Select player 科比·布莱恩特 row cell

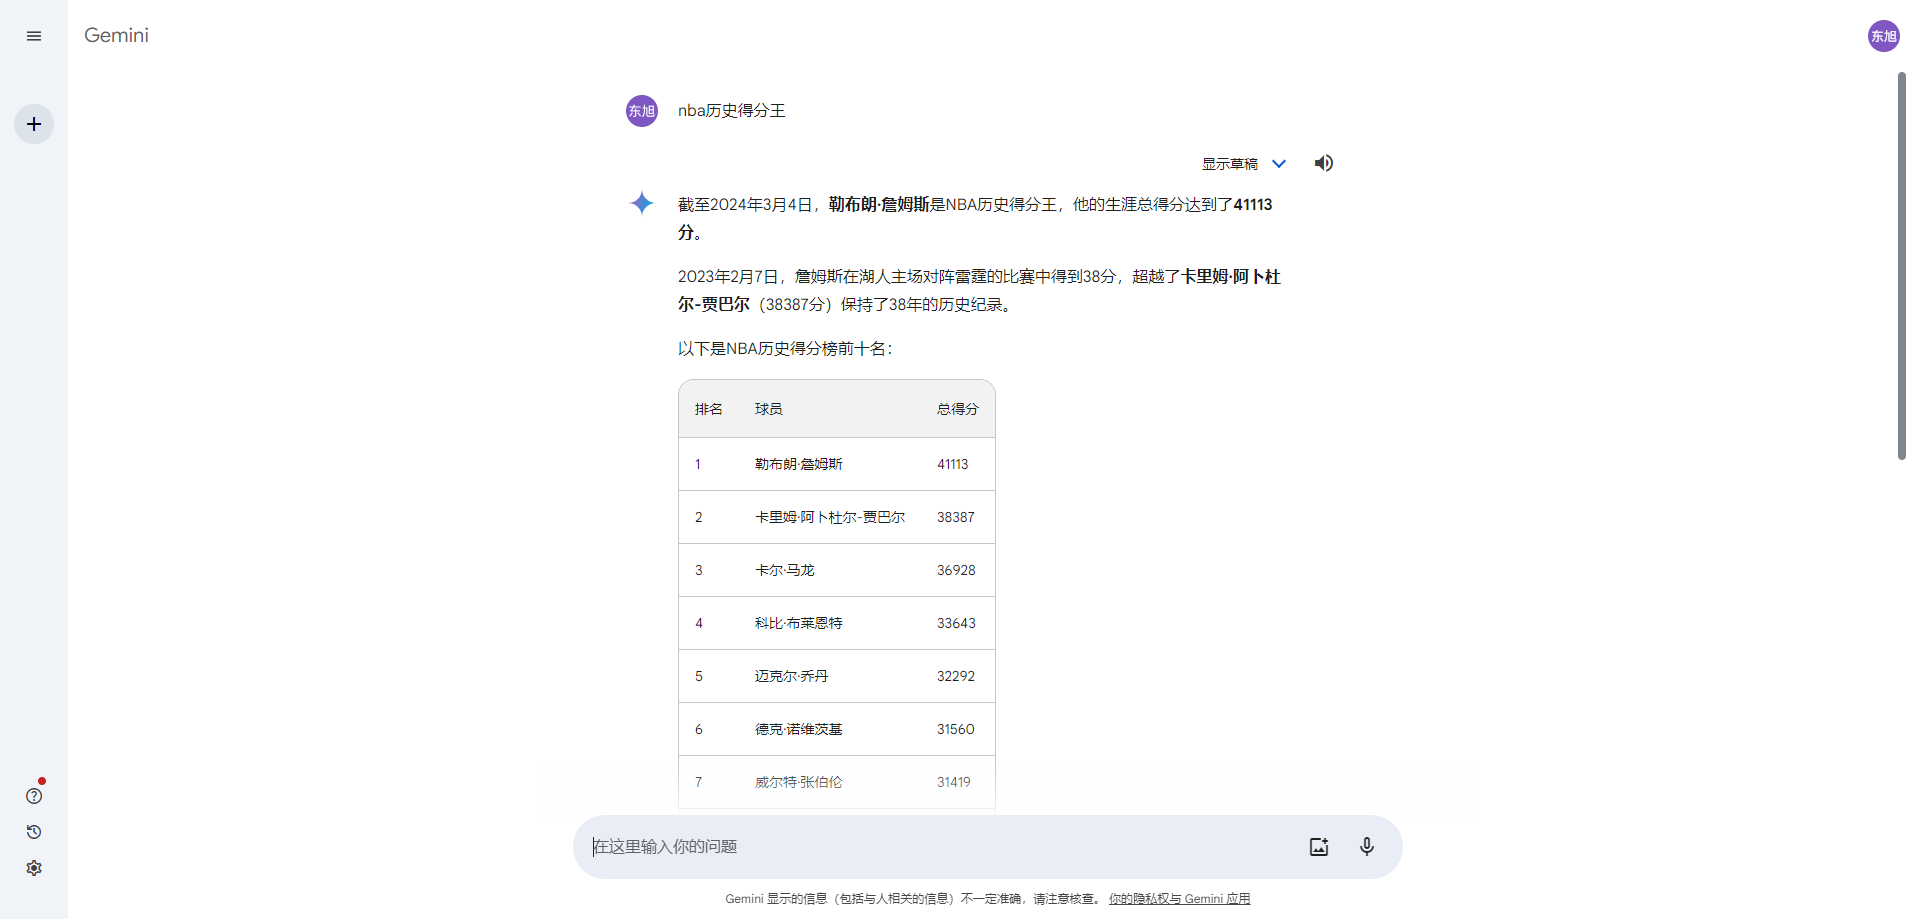pyautogui.click(x=799, y=623)
